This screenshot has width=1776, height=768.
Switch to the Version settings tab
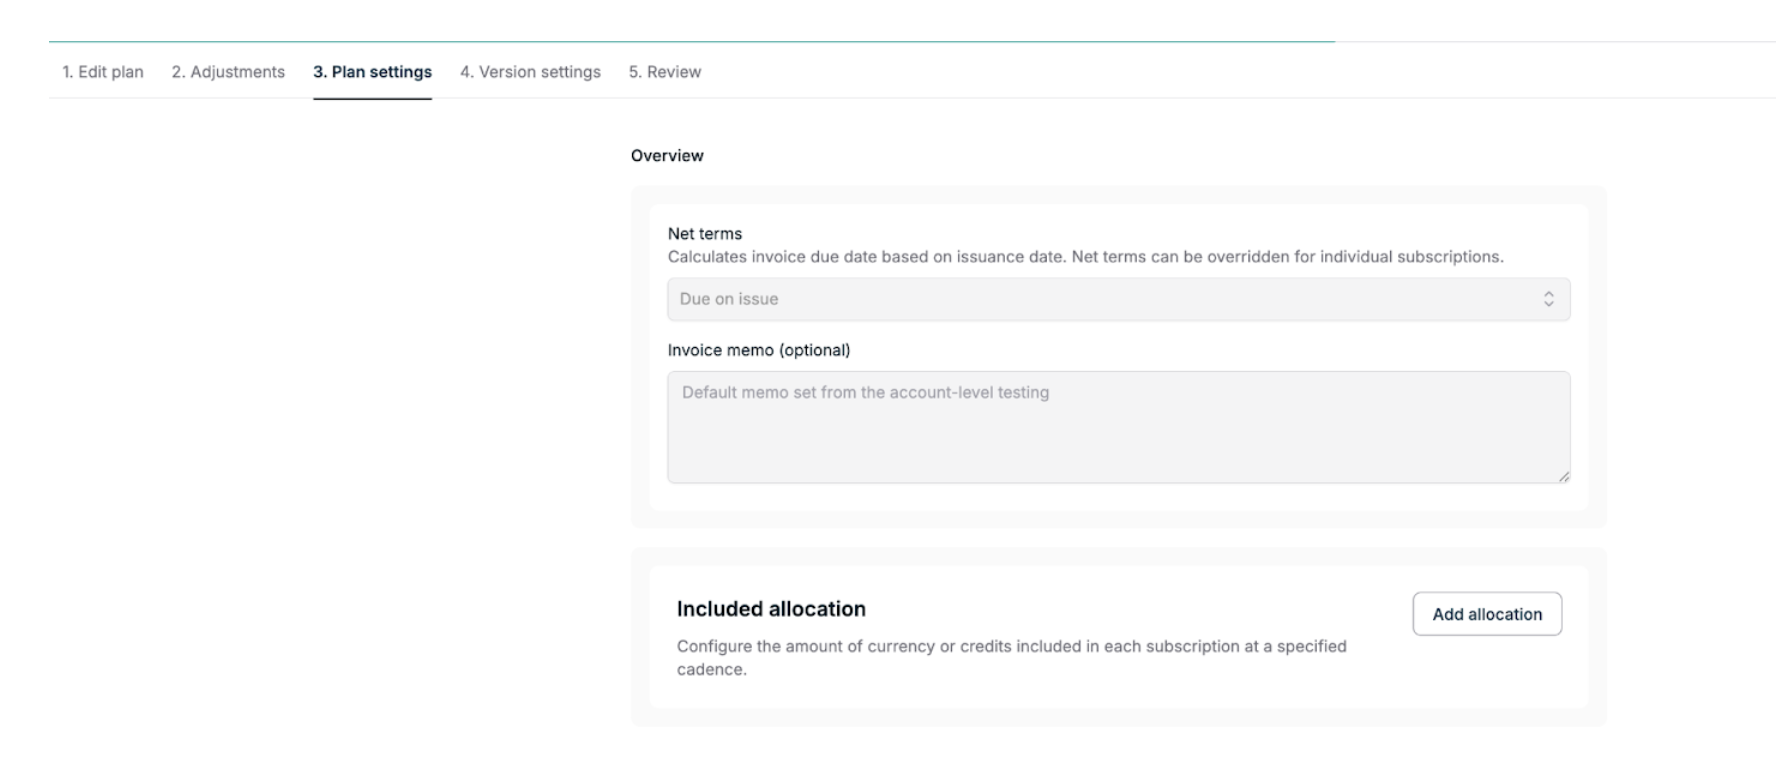pos(530,72)
